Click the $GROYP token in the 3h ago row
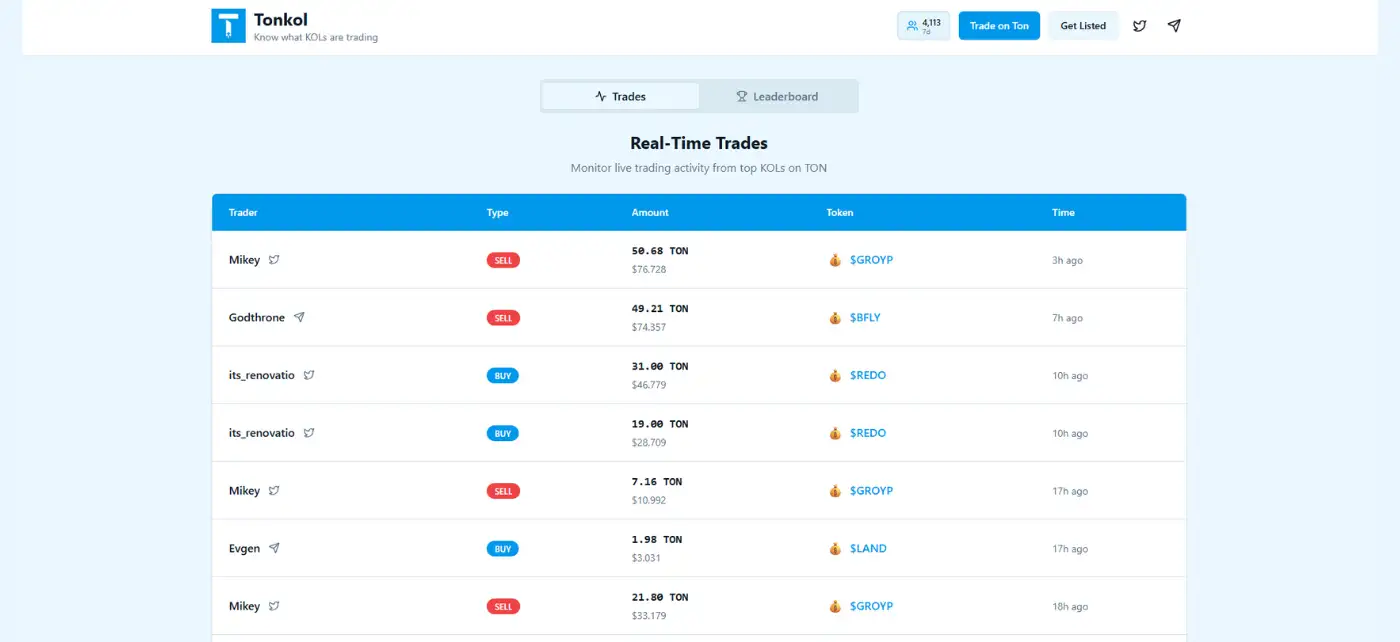This screenshot has width=1400, height=642. tap(871, 260)
